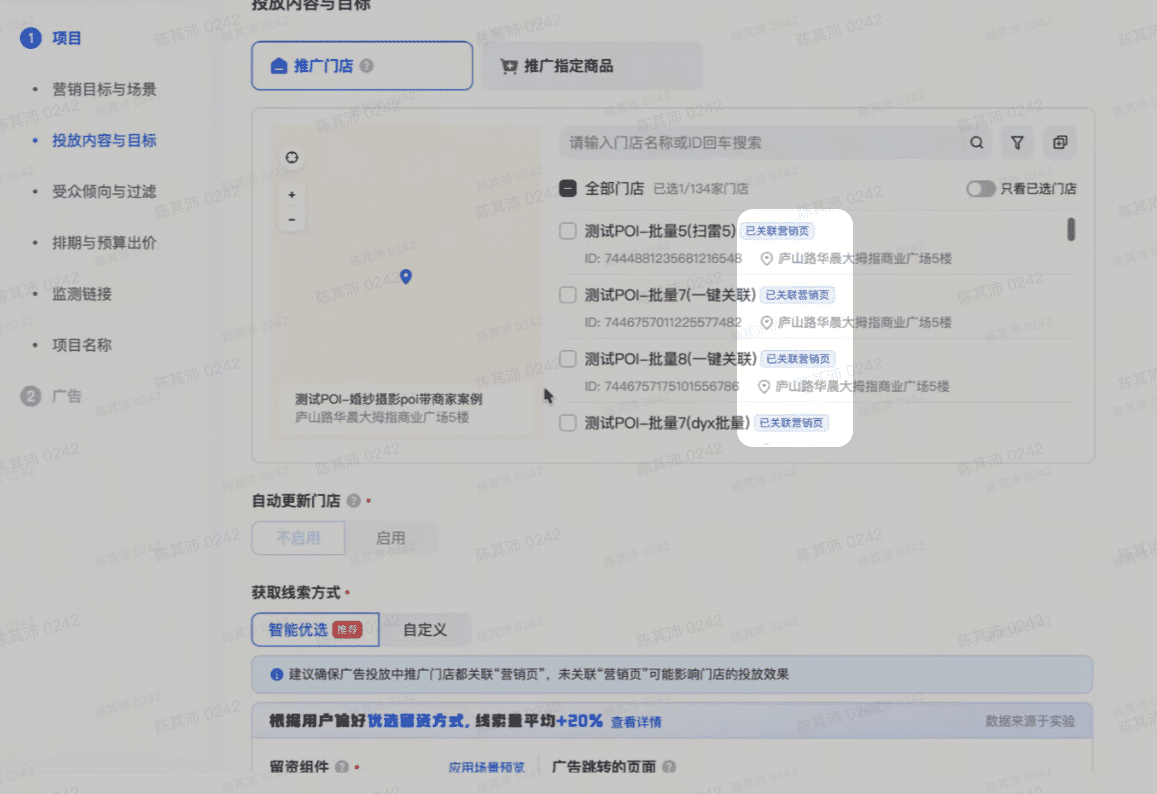The image size is (1157, 794).
Task: Click the batch copy icon beside filter
Action: pos(1060,143)
